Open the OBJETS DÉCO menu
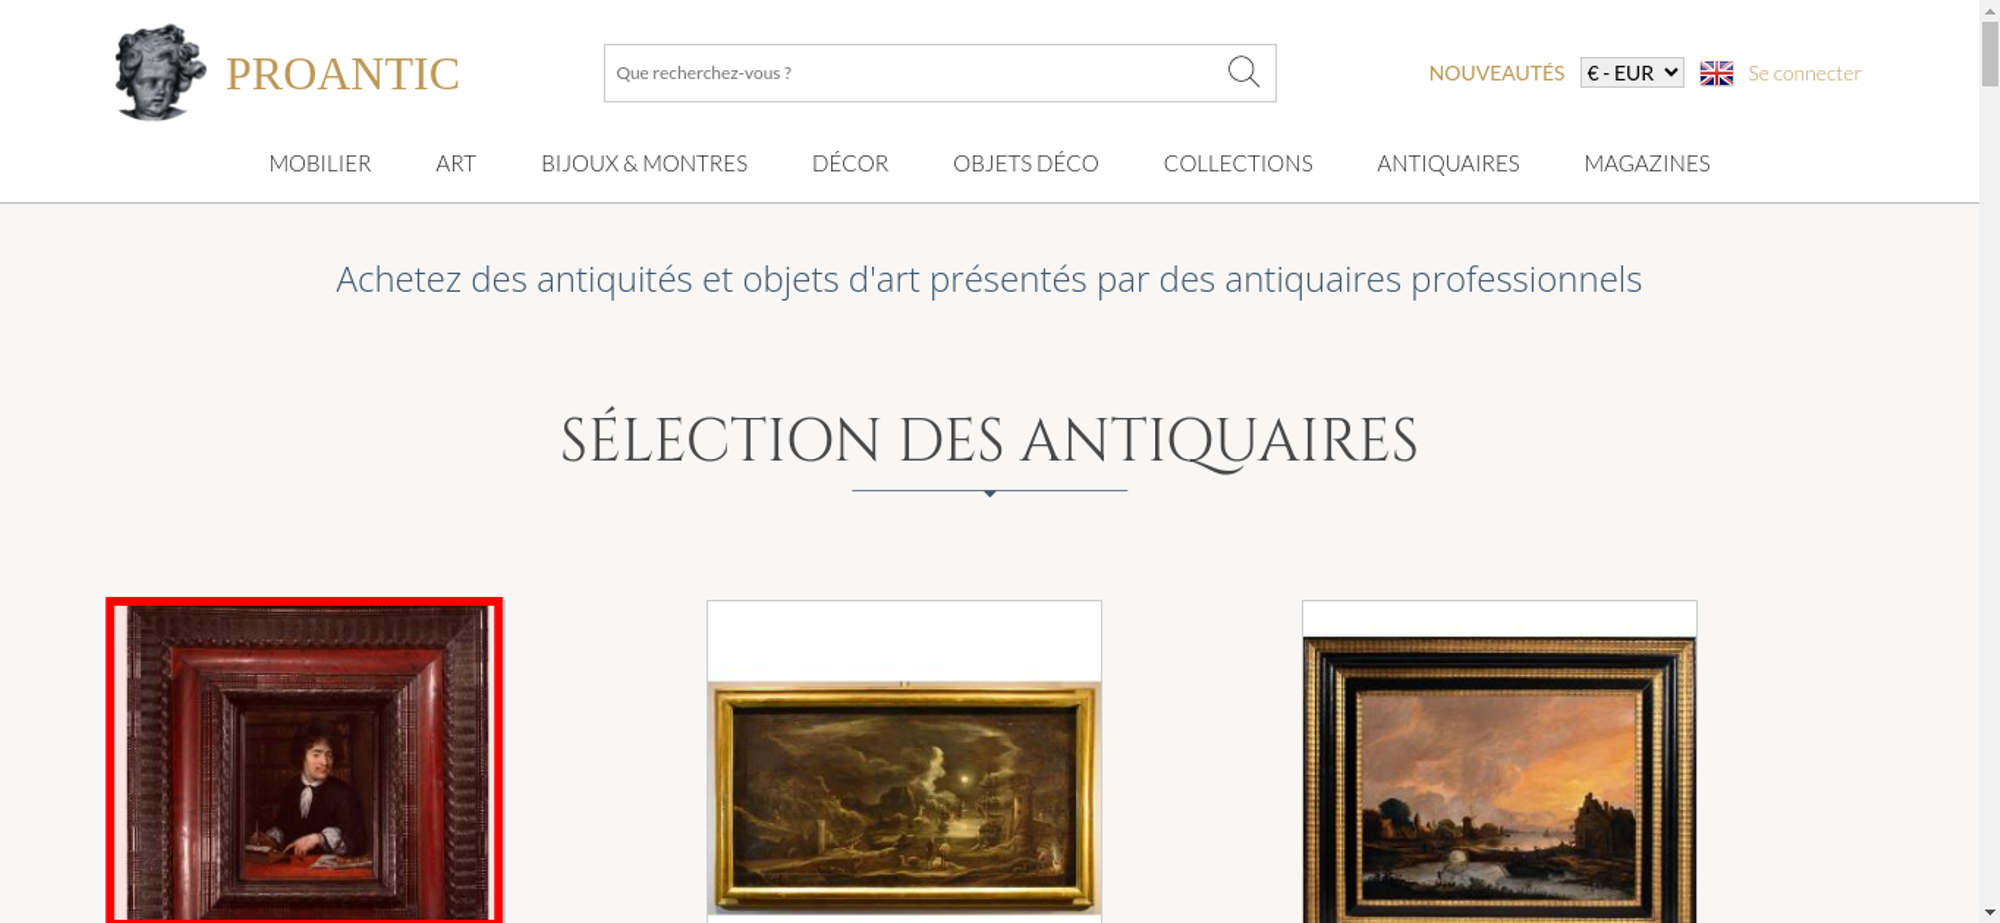The height and width of the screenshot is (923, 2000). (x=1026, y=163)
